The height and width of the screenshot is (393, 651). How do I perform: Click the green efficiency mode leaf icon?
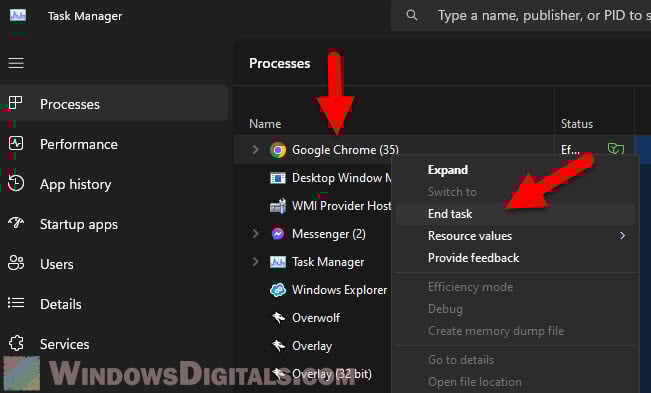point(616,149)
